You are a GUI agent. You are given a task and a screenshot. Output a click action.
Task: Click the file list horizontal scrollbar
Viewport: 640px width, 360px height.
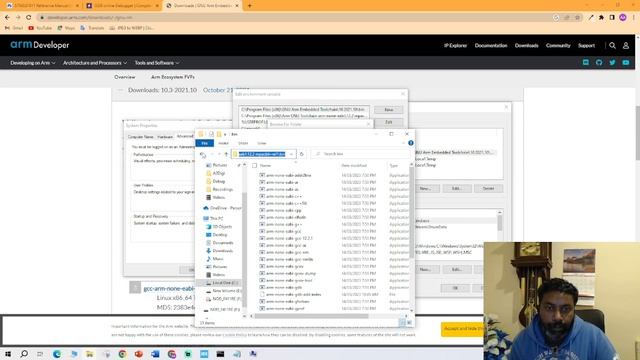click(311, 316)
